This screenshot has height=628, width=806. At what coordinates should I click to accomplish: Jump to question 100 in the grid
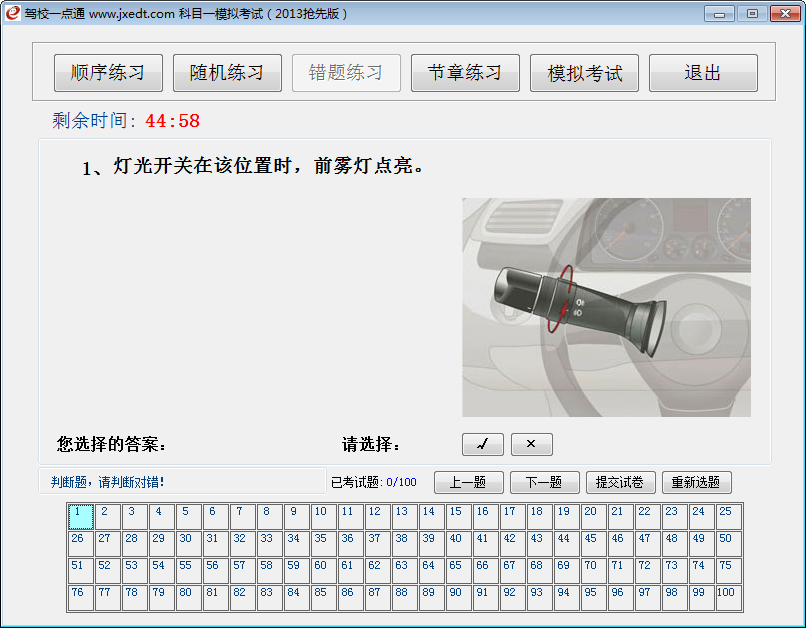[x=726, y=592]
